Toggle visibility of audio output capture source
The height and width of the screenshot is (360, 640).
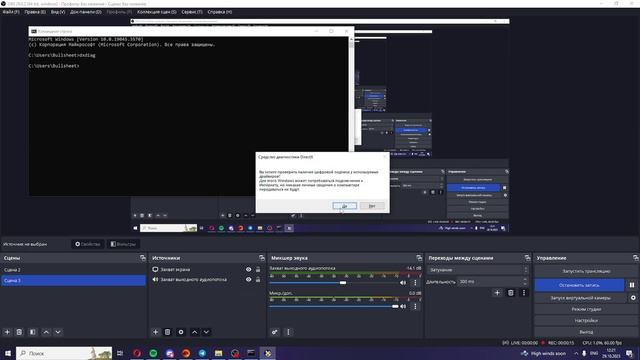[249, 280]
